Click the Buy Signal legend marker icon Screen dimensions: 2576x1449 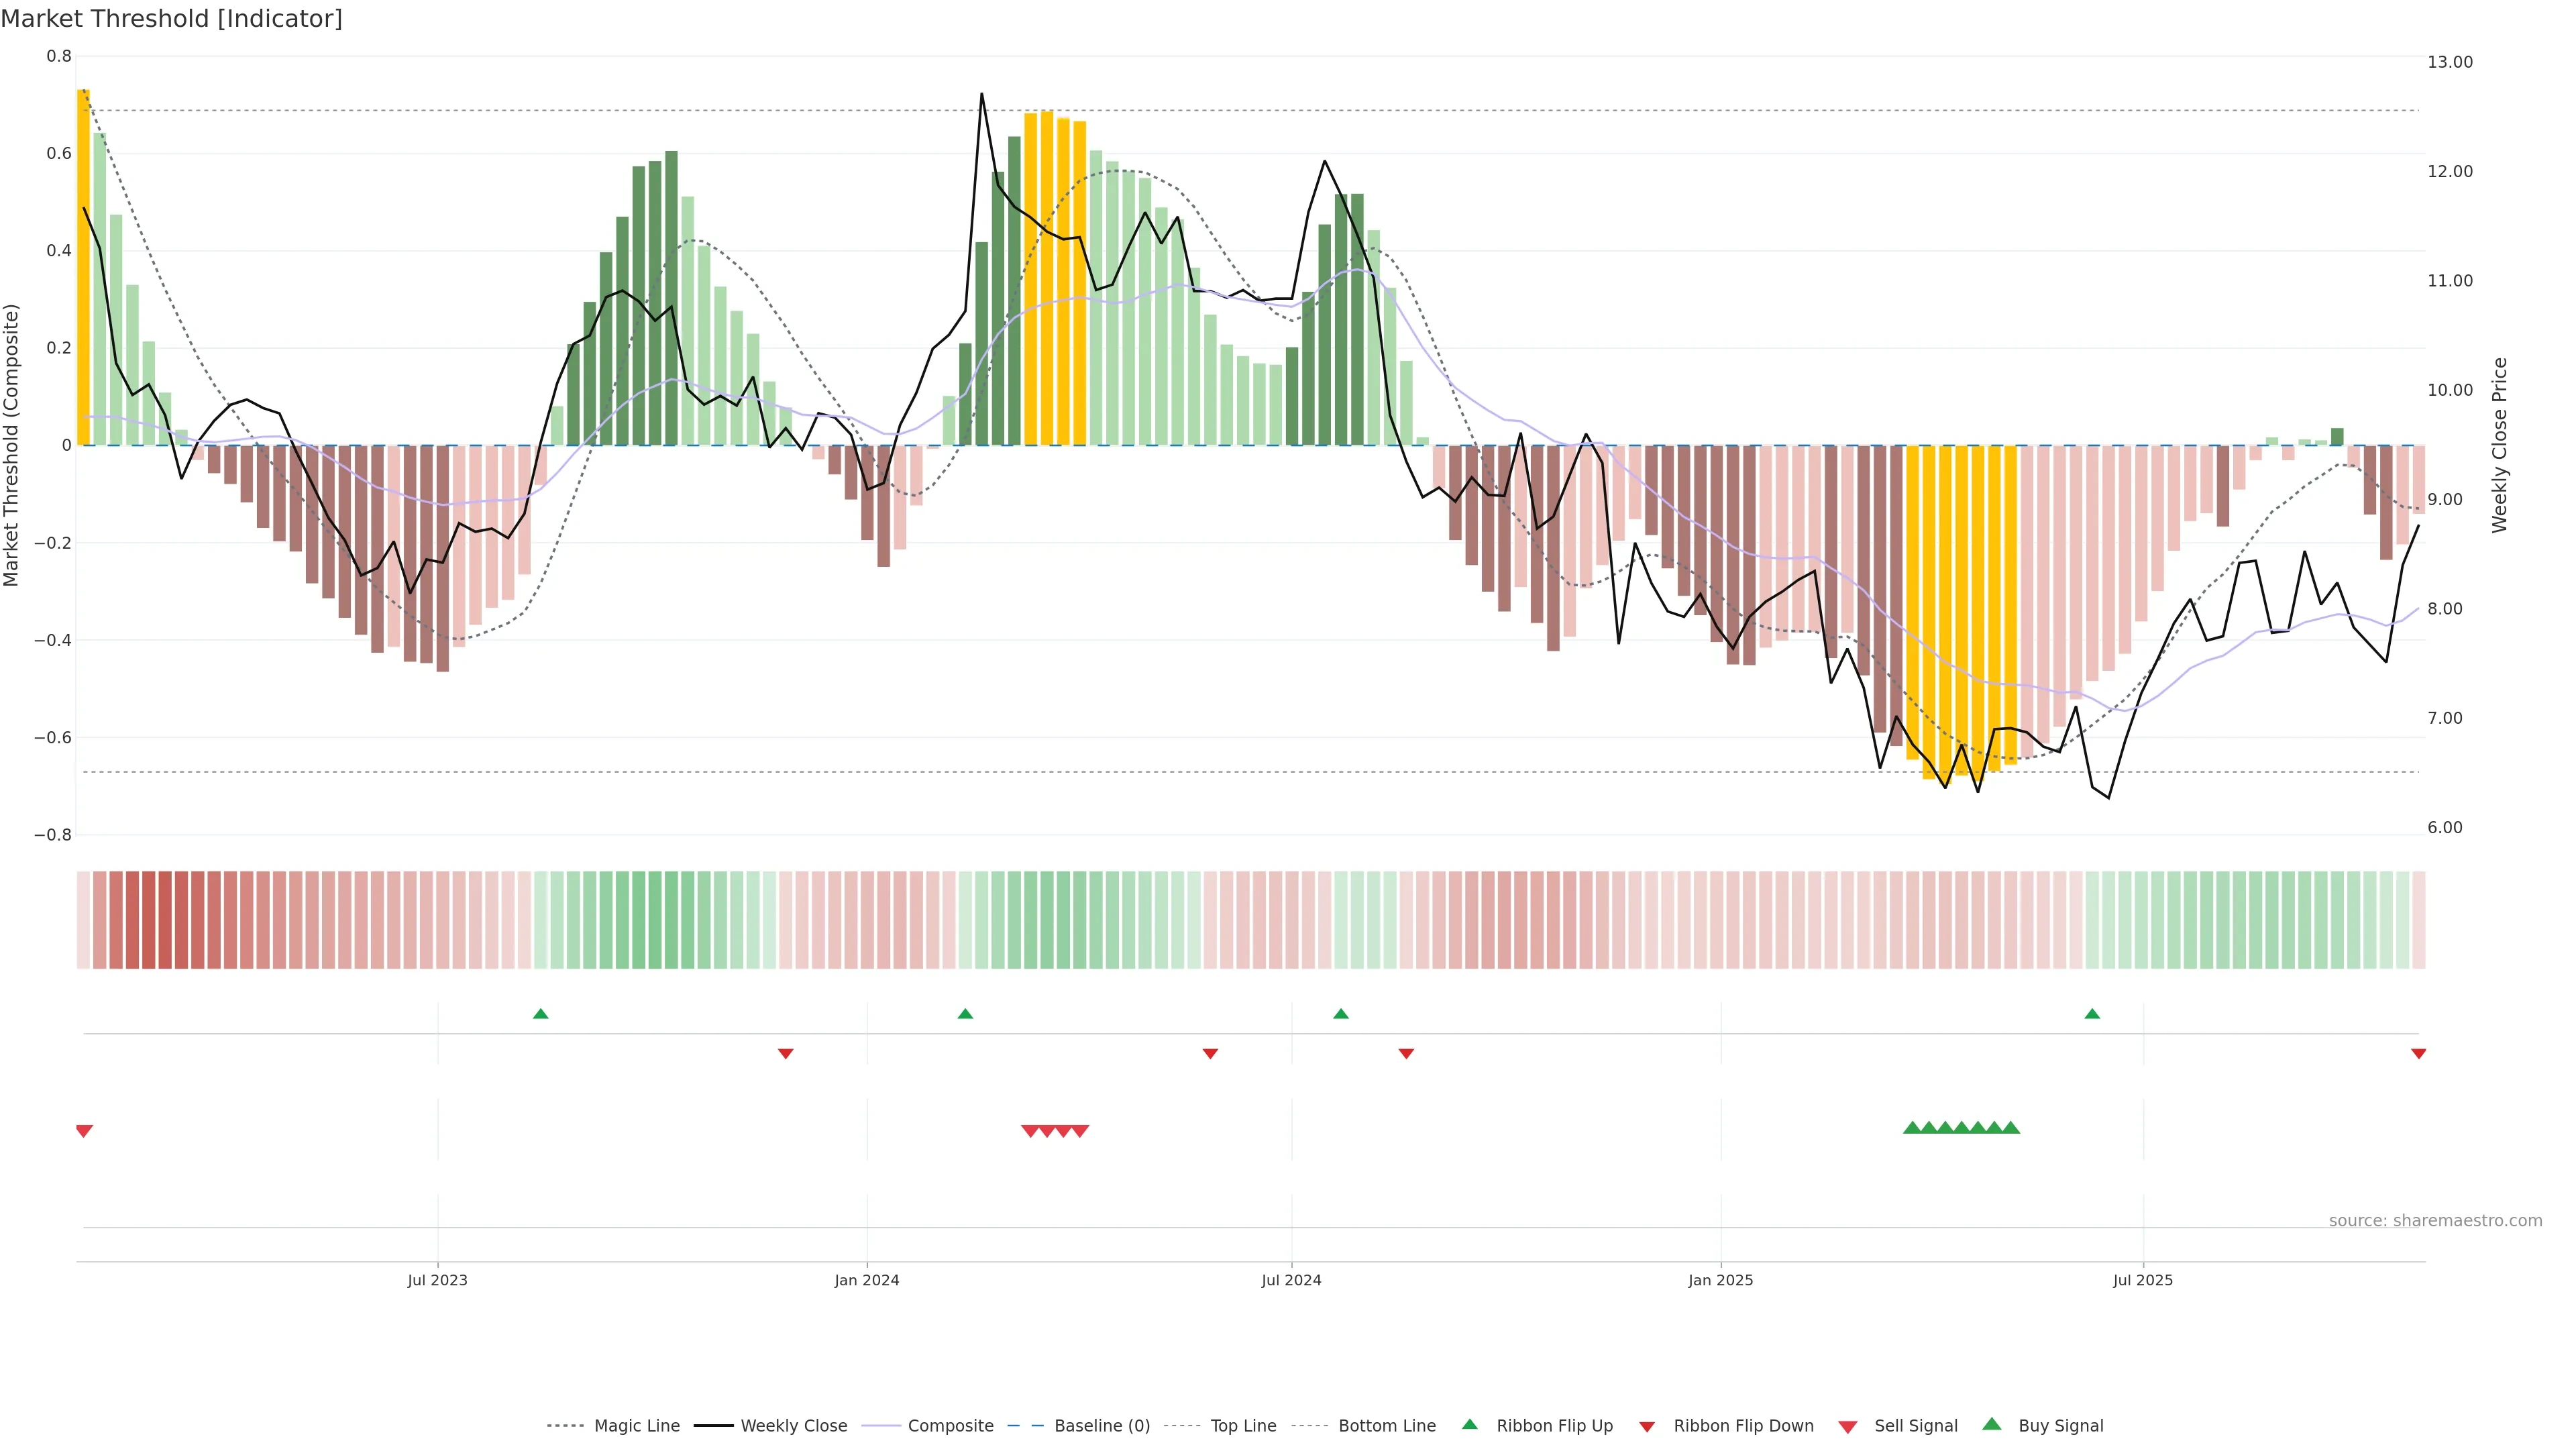click(x=1992, y=1424)
